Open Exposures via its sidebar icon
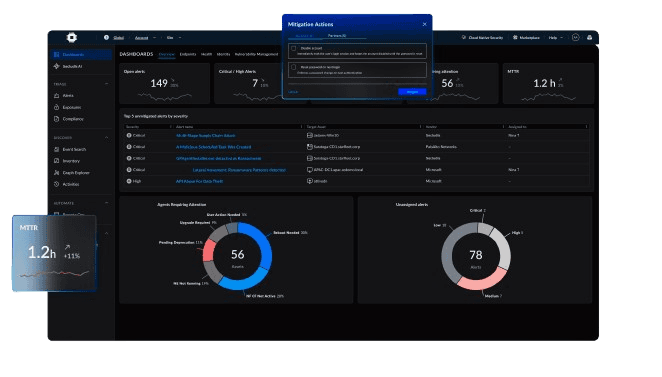This screenshot has width=662, height=377. coord(57,107)
